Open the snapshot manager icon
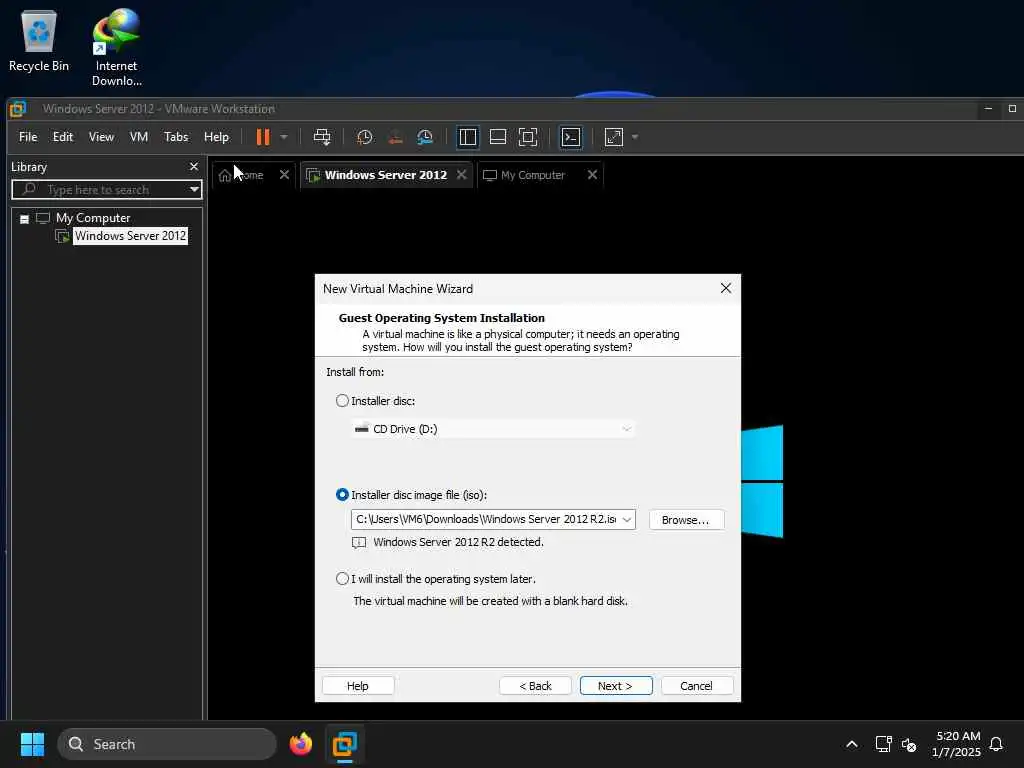Image resolution: width=1024 pixels, height=768 pixels. click(x=425, y=137)
